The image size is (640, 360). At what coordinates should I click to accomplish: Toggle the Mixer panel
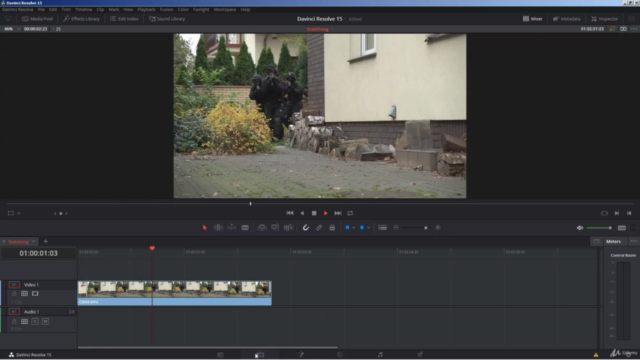533,19
